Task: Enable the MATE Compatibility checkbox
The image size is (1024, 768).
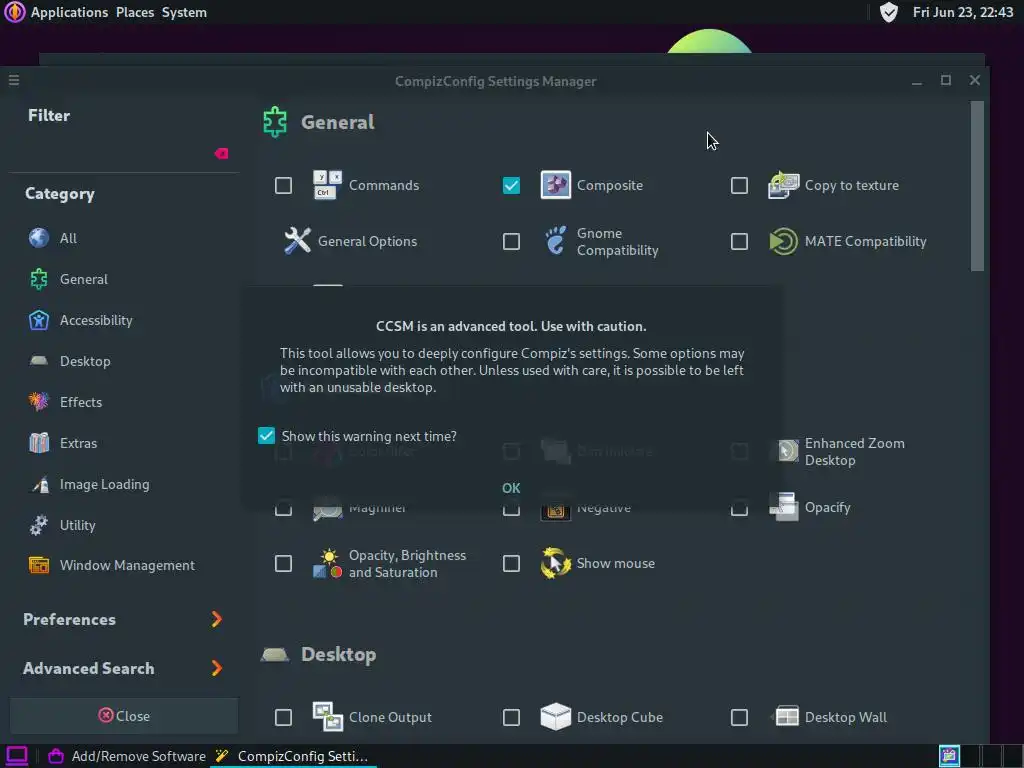Action: tap(739, 242)
